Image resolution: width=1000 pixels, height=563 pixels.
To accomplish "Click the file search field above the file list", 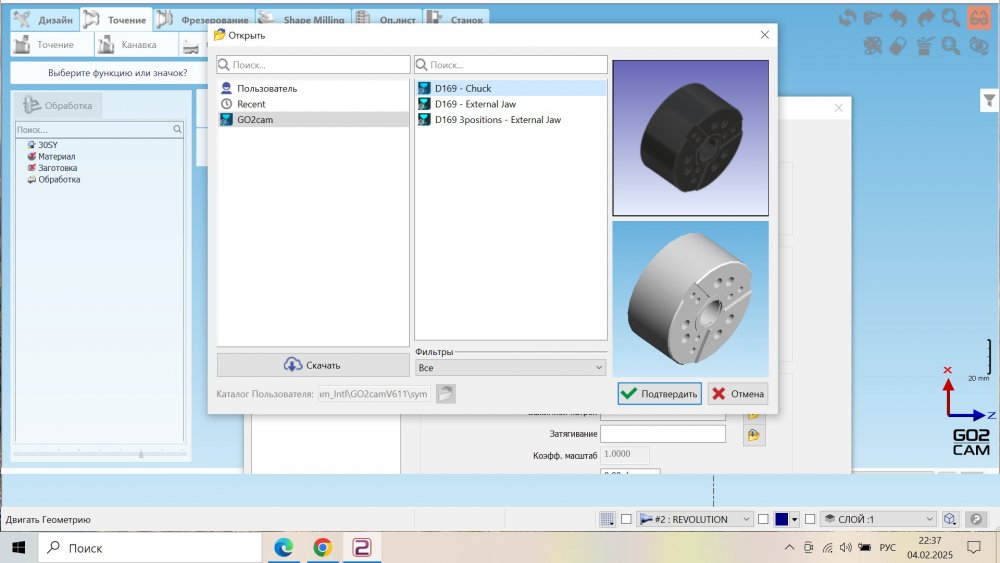I will 511,64.
